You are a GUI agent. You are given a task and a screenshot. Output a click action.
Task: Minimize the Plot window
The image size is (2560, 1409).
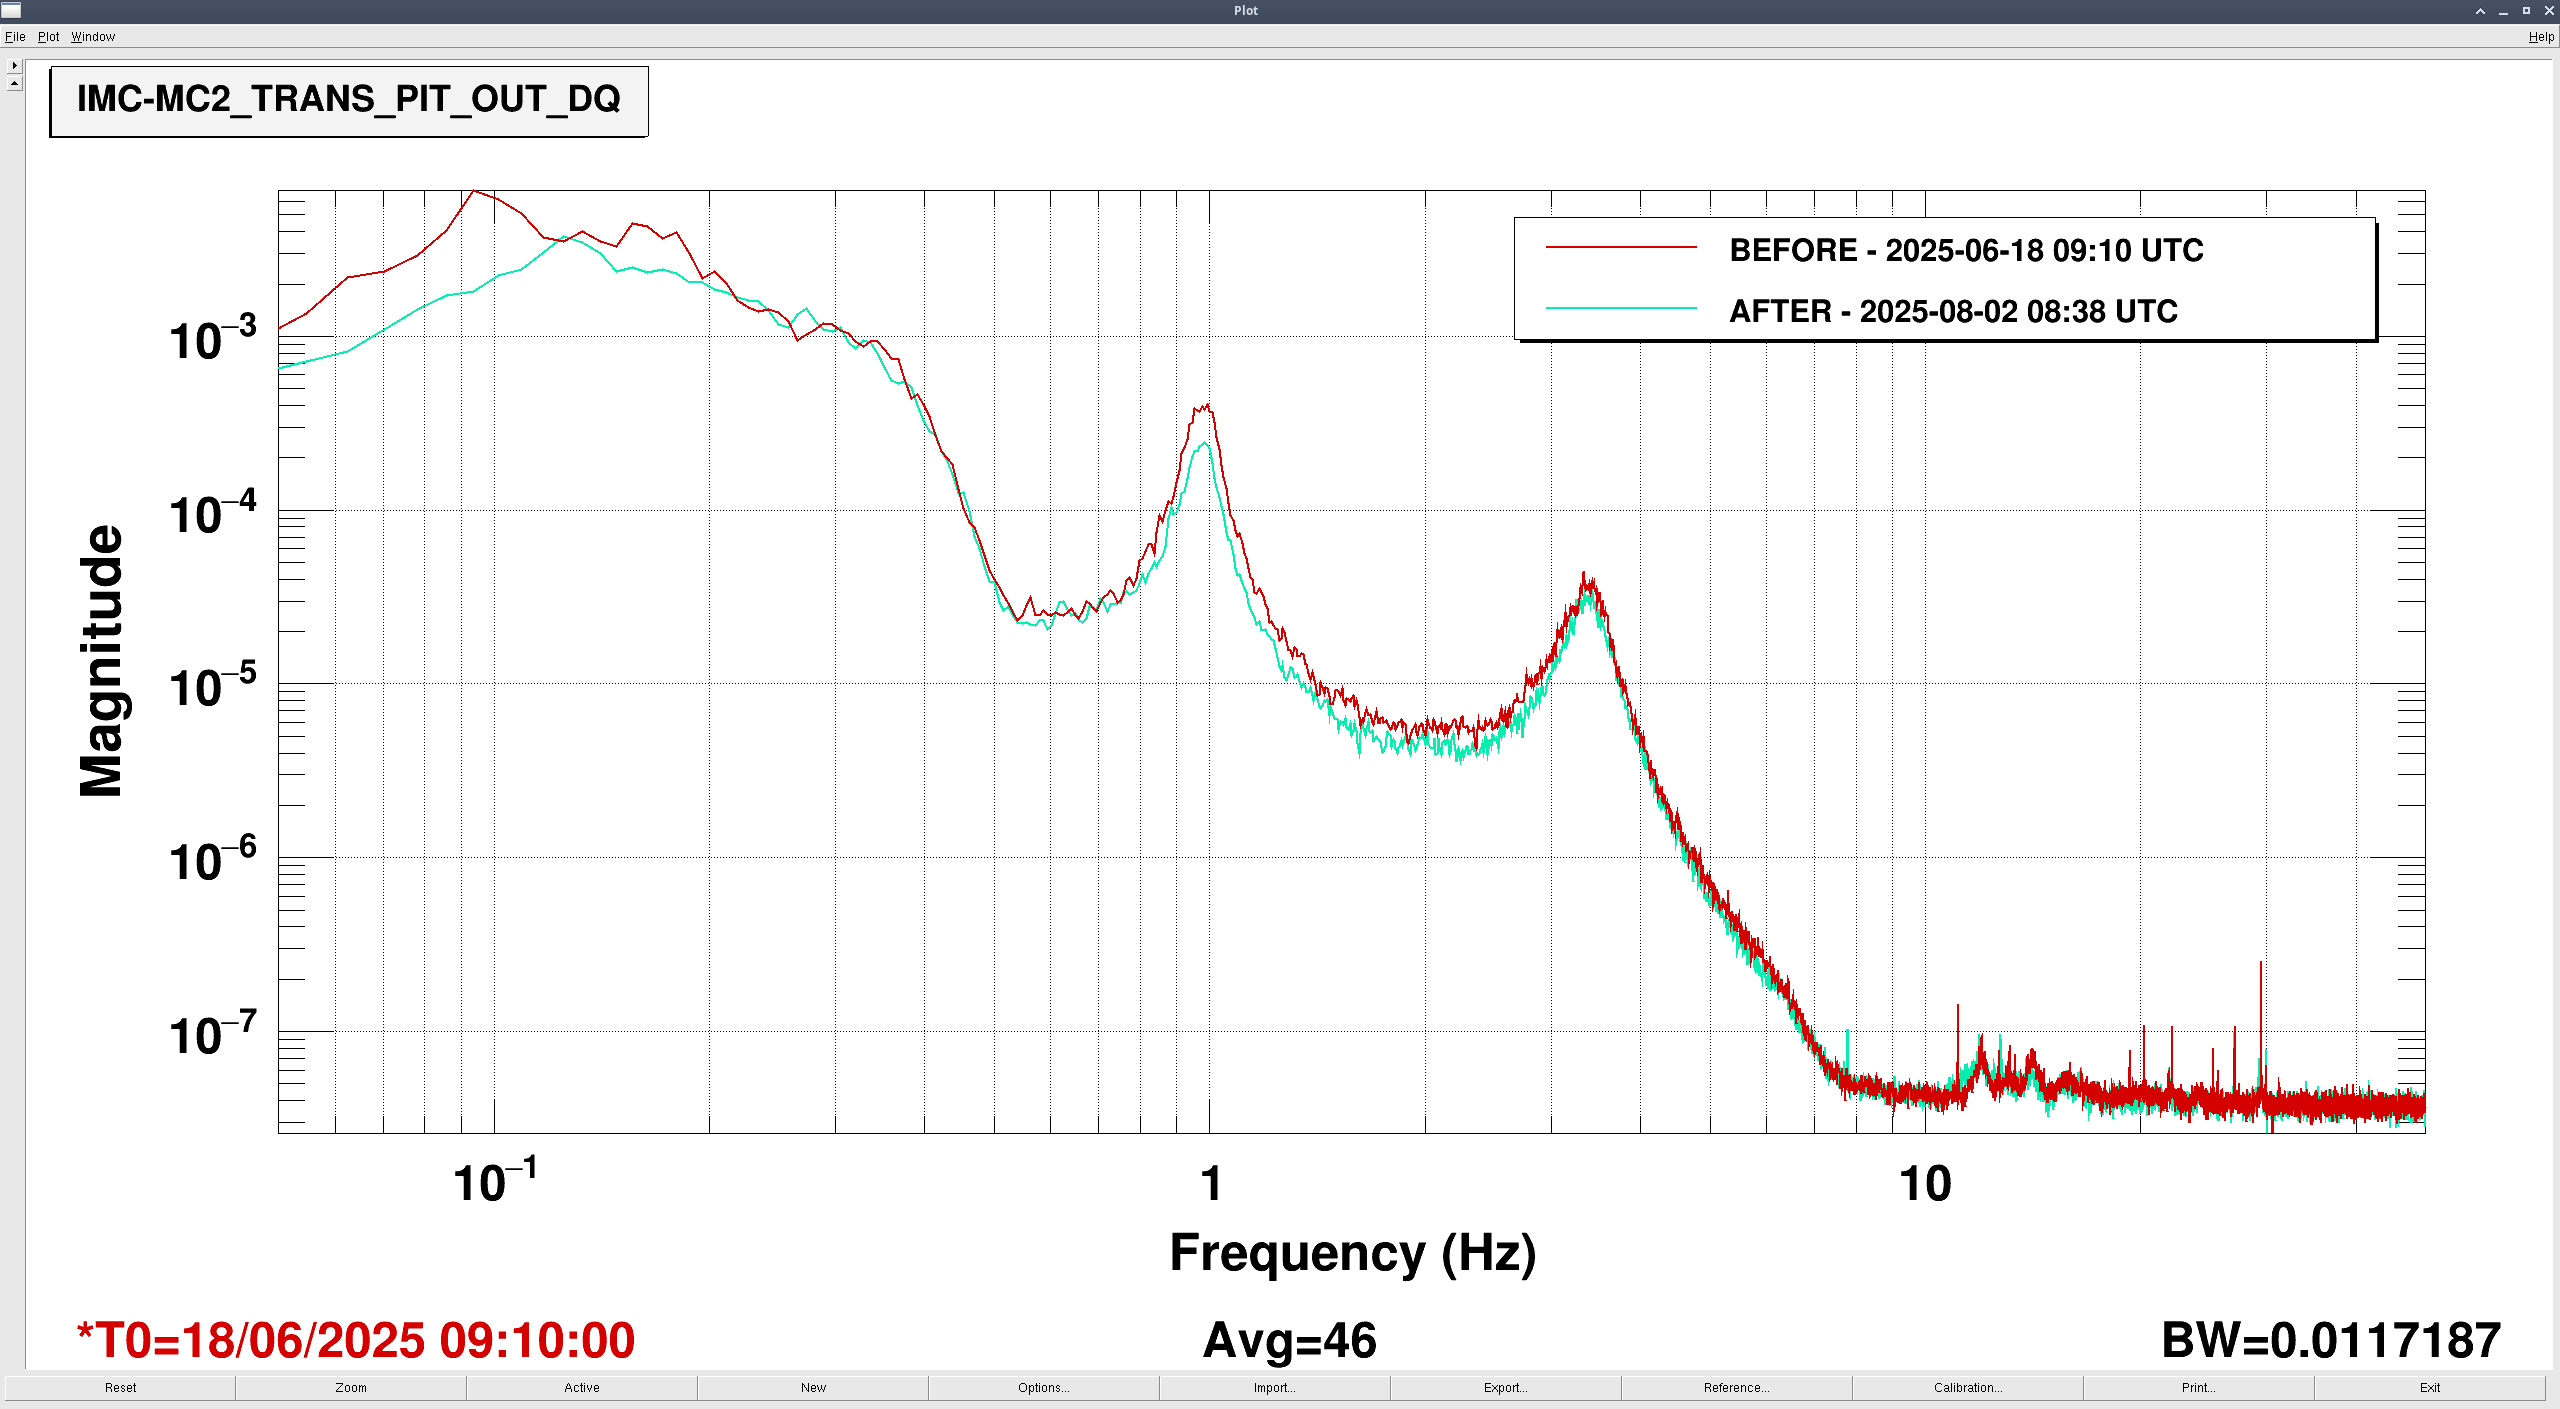coord(2503,11)
